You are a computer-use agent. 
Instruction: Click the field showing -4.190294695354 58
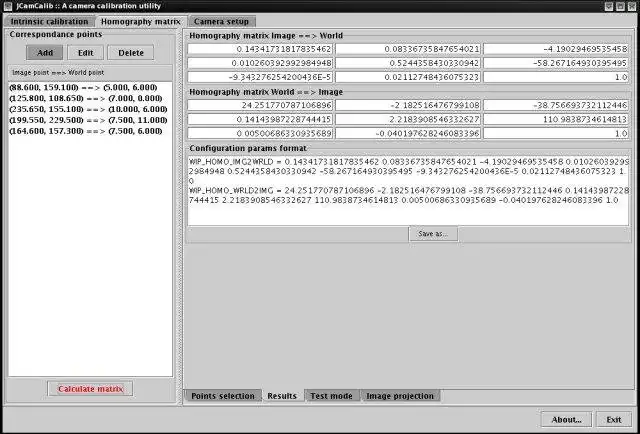pyautogui.click(x=556, y=49)
